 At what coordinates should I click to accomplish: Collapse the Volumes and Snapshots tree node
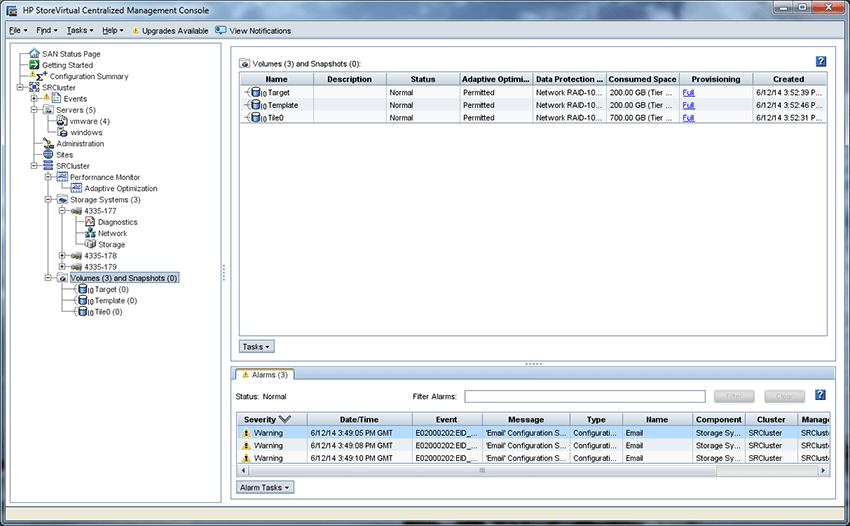point(48,278)
